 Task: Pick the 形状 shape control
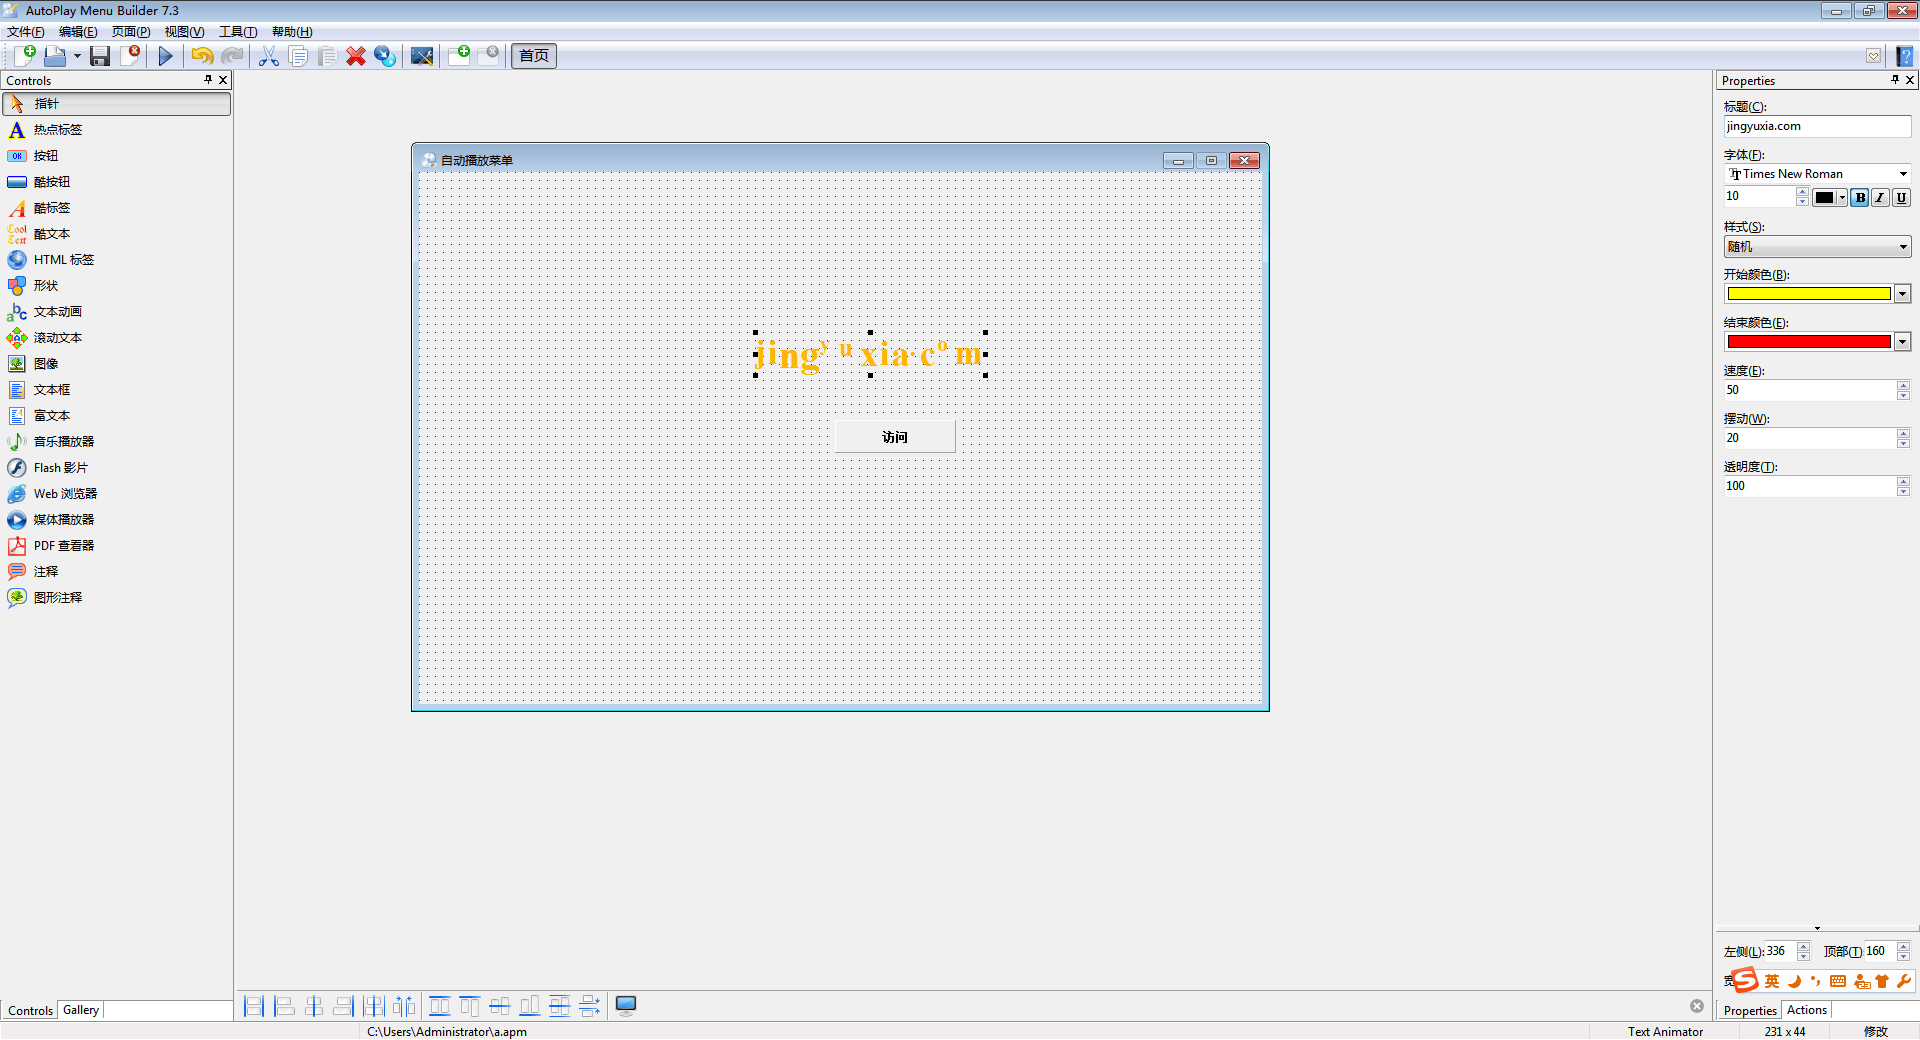point(117,286)
